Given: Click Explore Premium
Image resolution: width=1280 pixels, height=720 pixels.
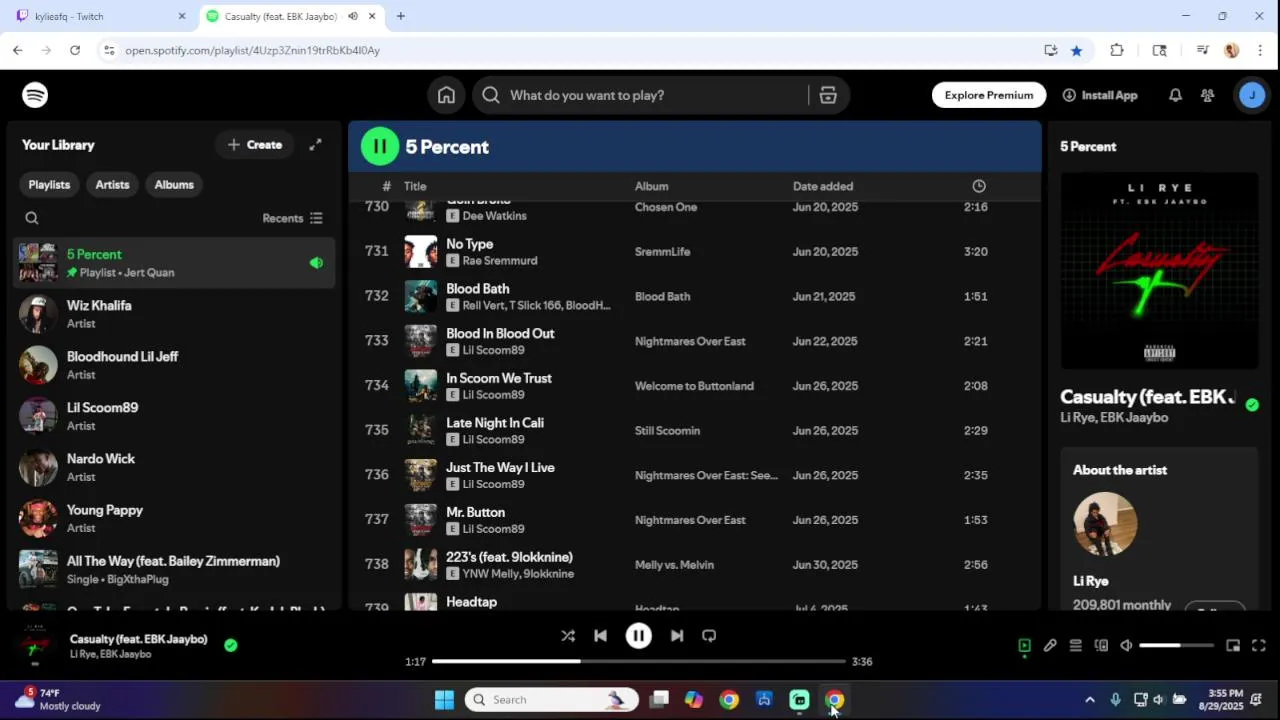Looking at the screenshot, I should point(989,95).
